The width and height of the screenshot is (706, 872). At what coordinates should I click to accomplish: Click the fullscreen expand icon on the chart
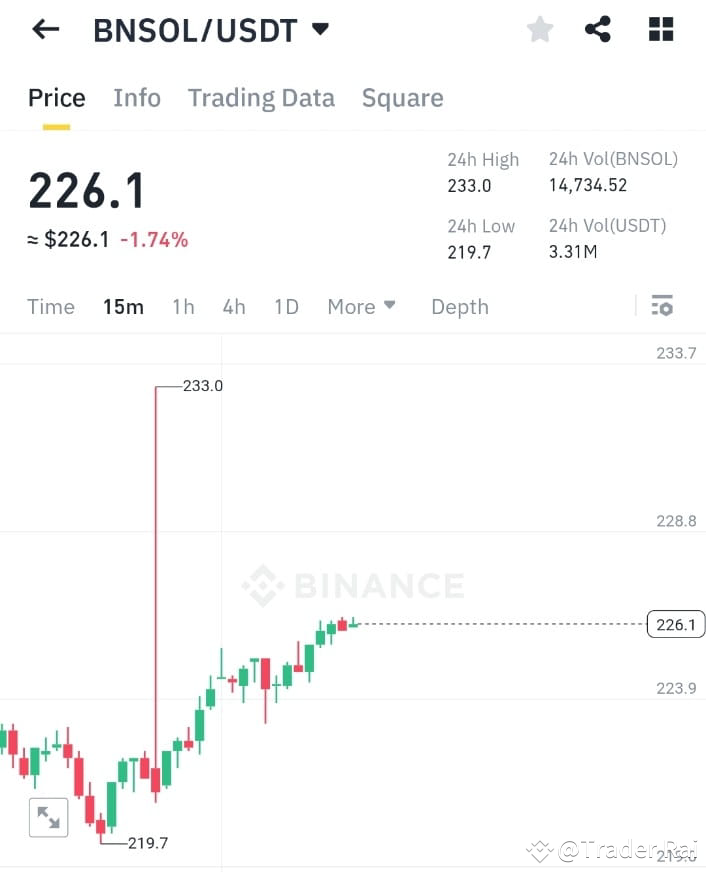pos(48,817)
